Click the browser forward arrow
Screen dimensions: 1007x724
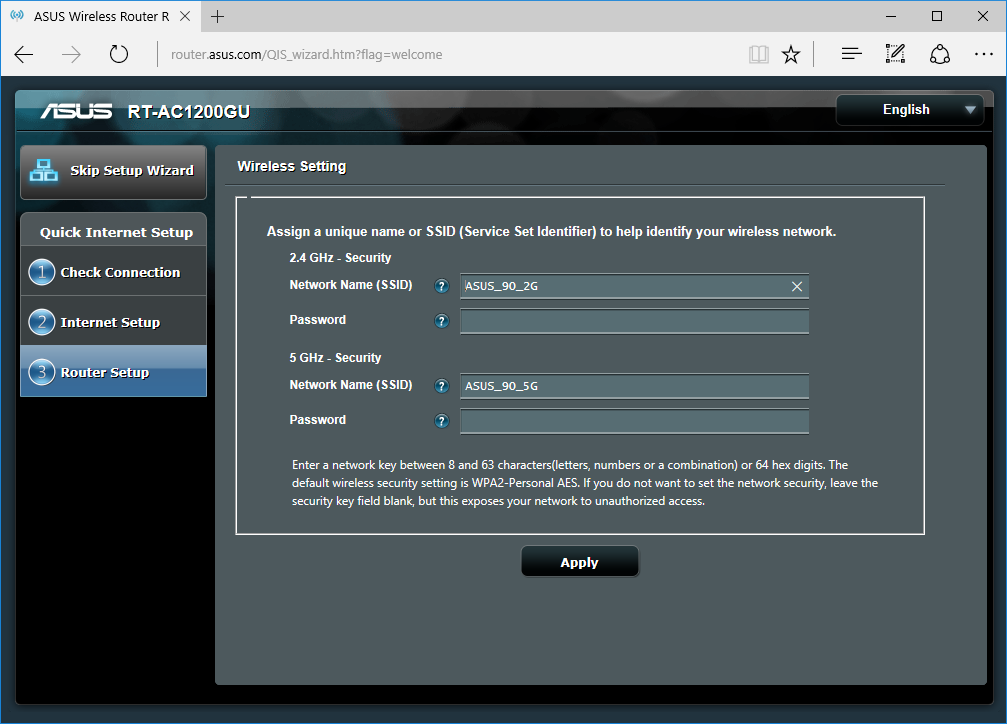click(x=71, y=55)
